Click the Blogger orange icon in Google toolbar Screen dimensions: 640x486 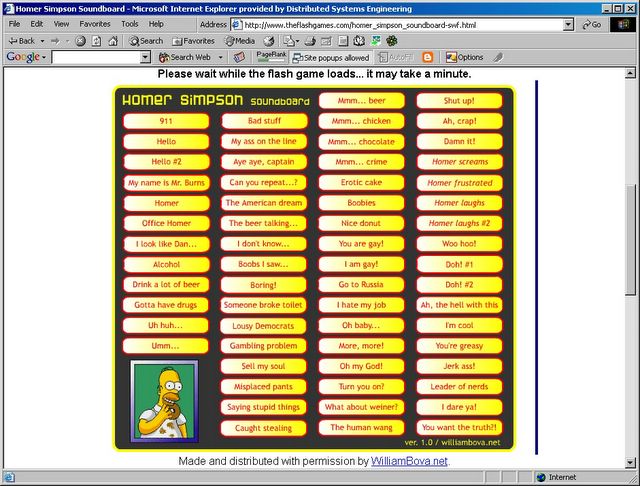(427, 58)
